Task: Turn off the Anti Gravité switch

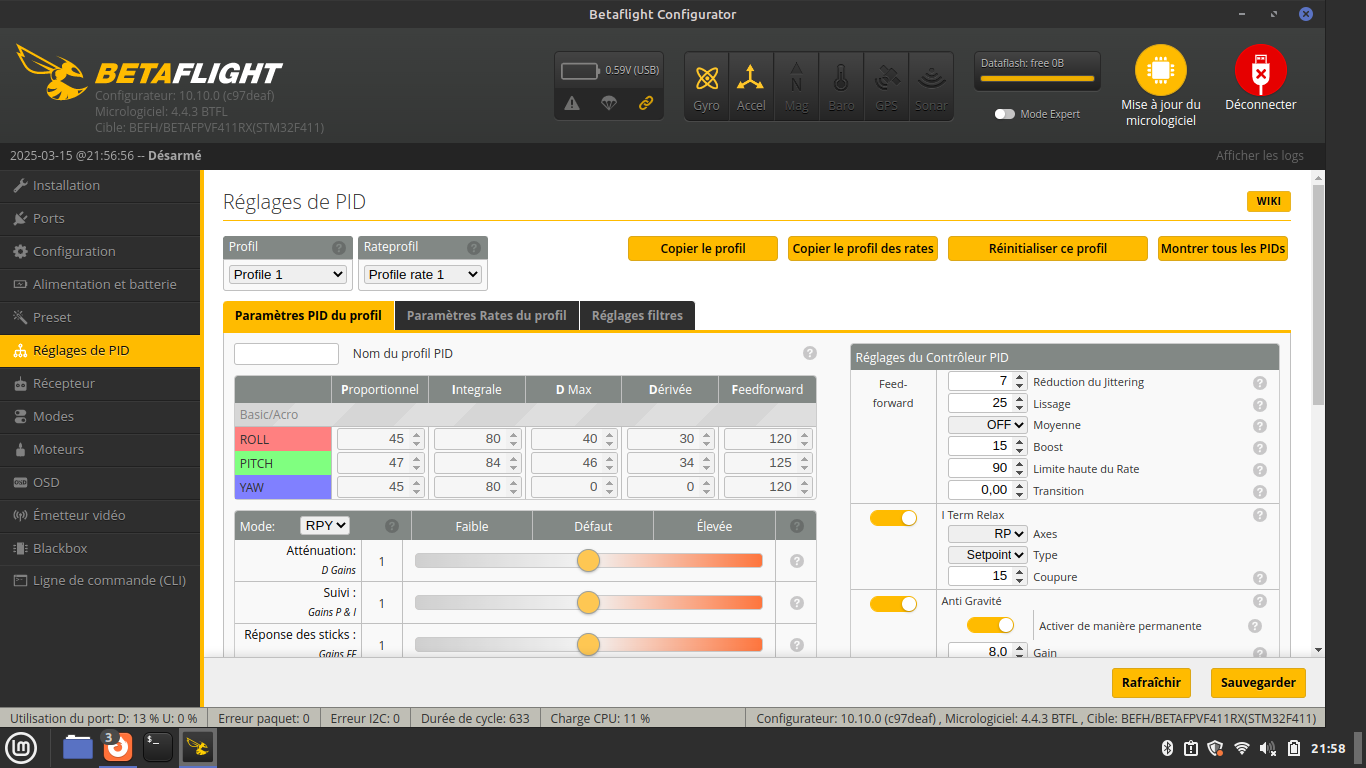Action: point(893,604)
